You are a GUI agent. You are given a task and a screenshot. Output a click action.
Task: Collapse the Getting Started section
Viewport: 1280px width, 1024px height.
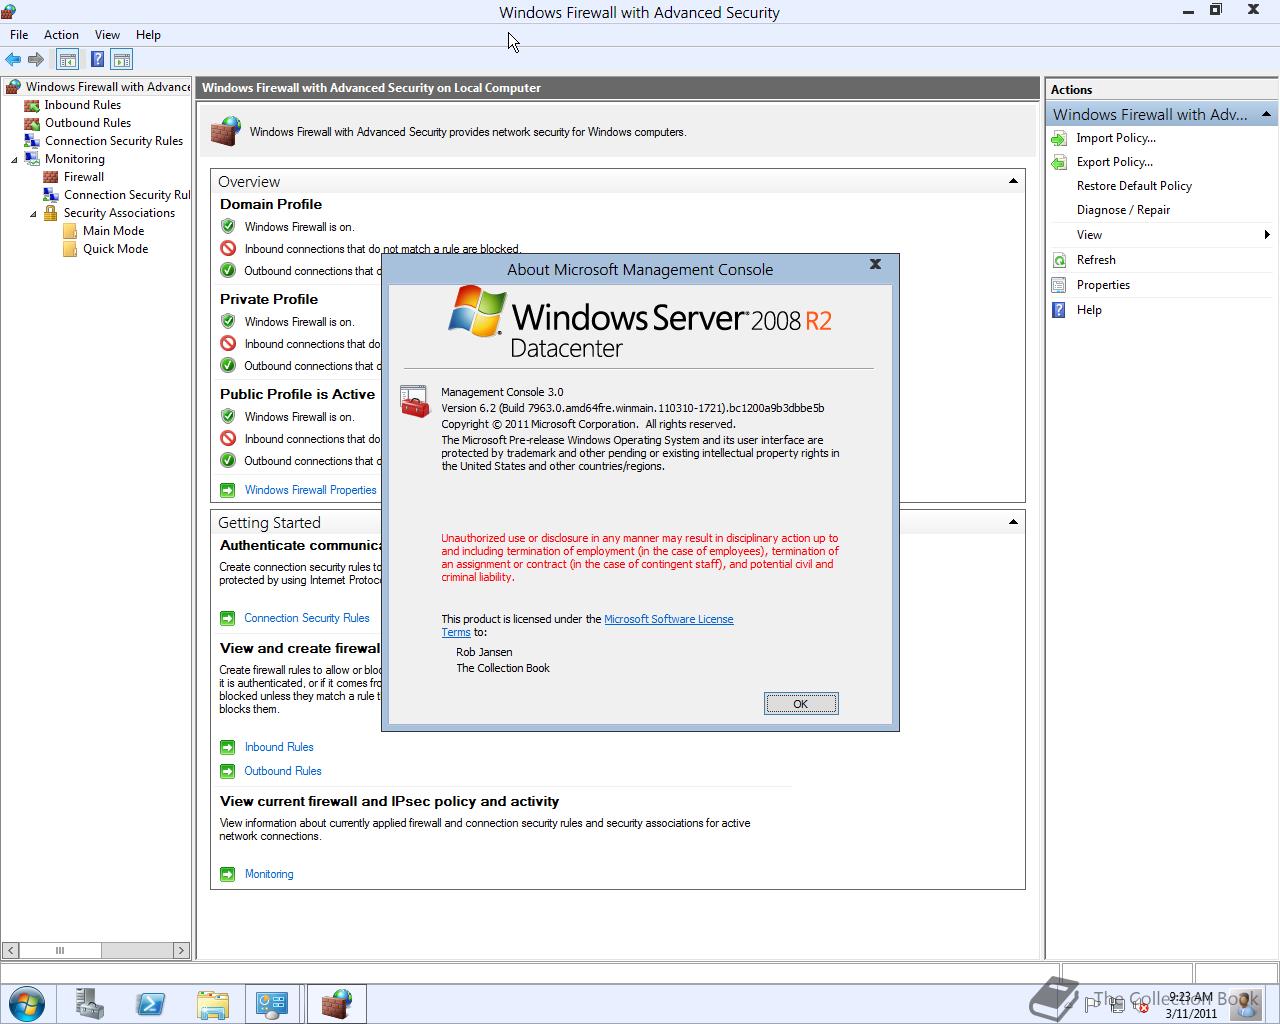[x=1013, y=522]
